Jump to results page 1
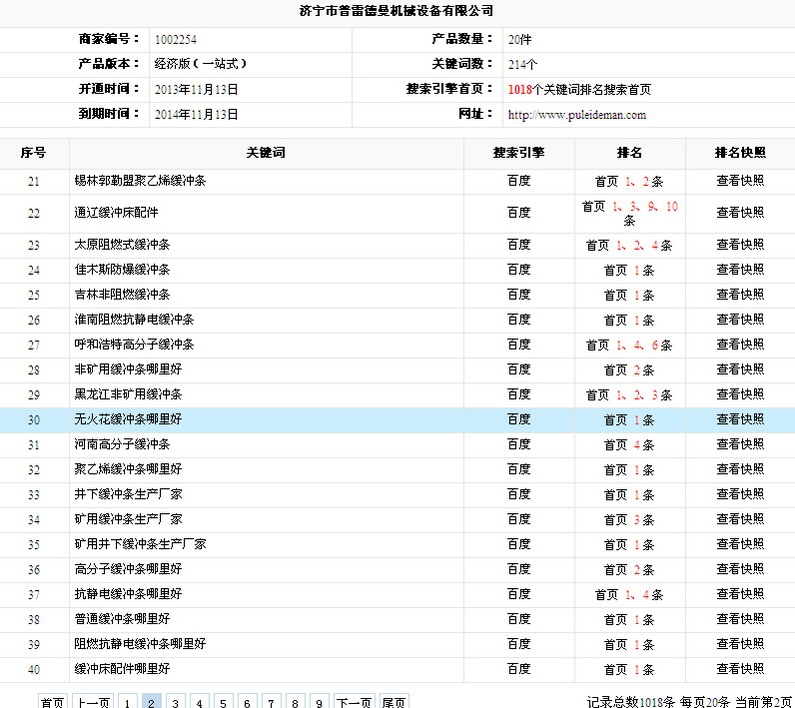Screen dimensions: 795x708 pyautogui.click(x=128, y=702)
